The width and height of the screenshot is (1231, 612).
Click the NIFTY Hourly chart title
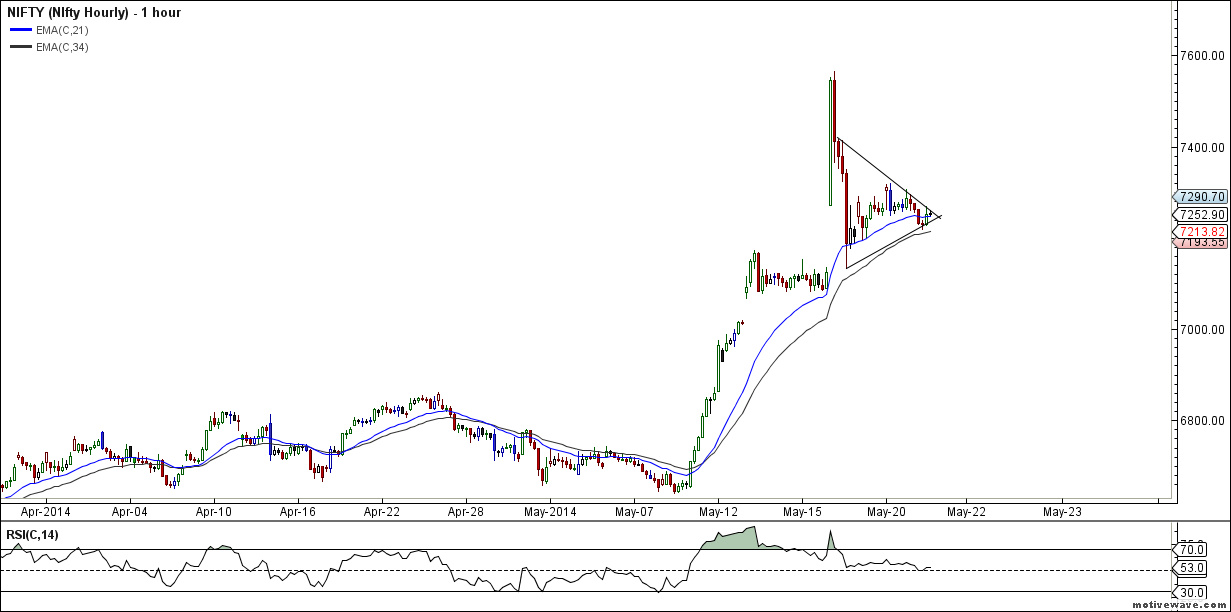point(94,13)
